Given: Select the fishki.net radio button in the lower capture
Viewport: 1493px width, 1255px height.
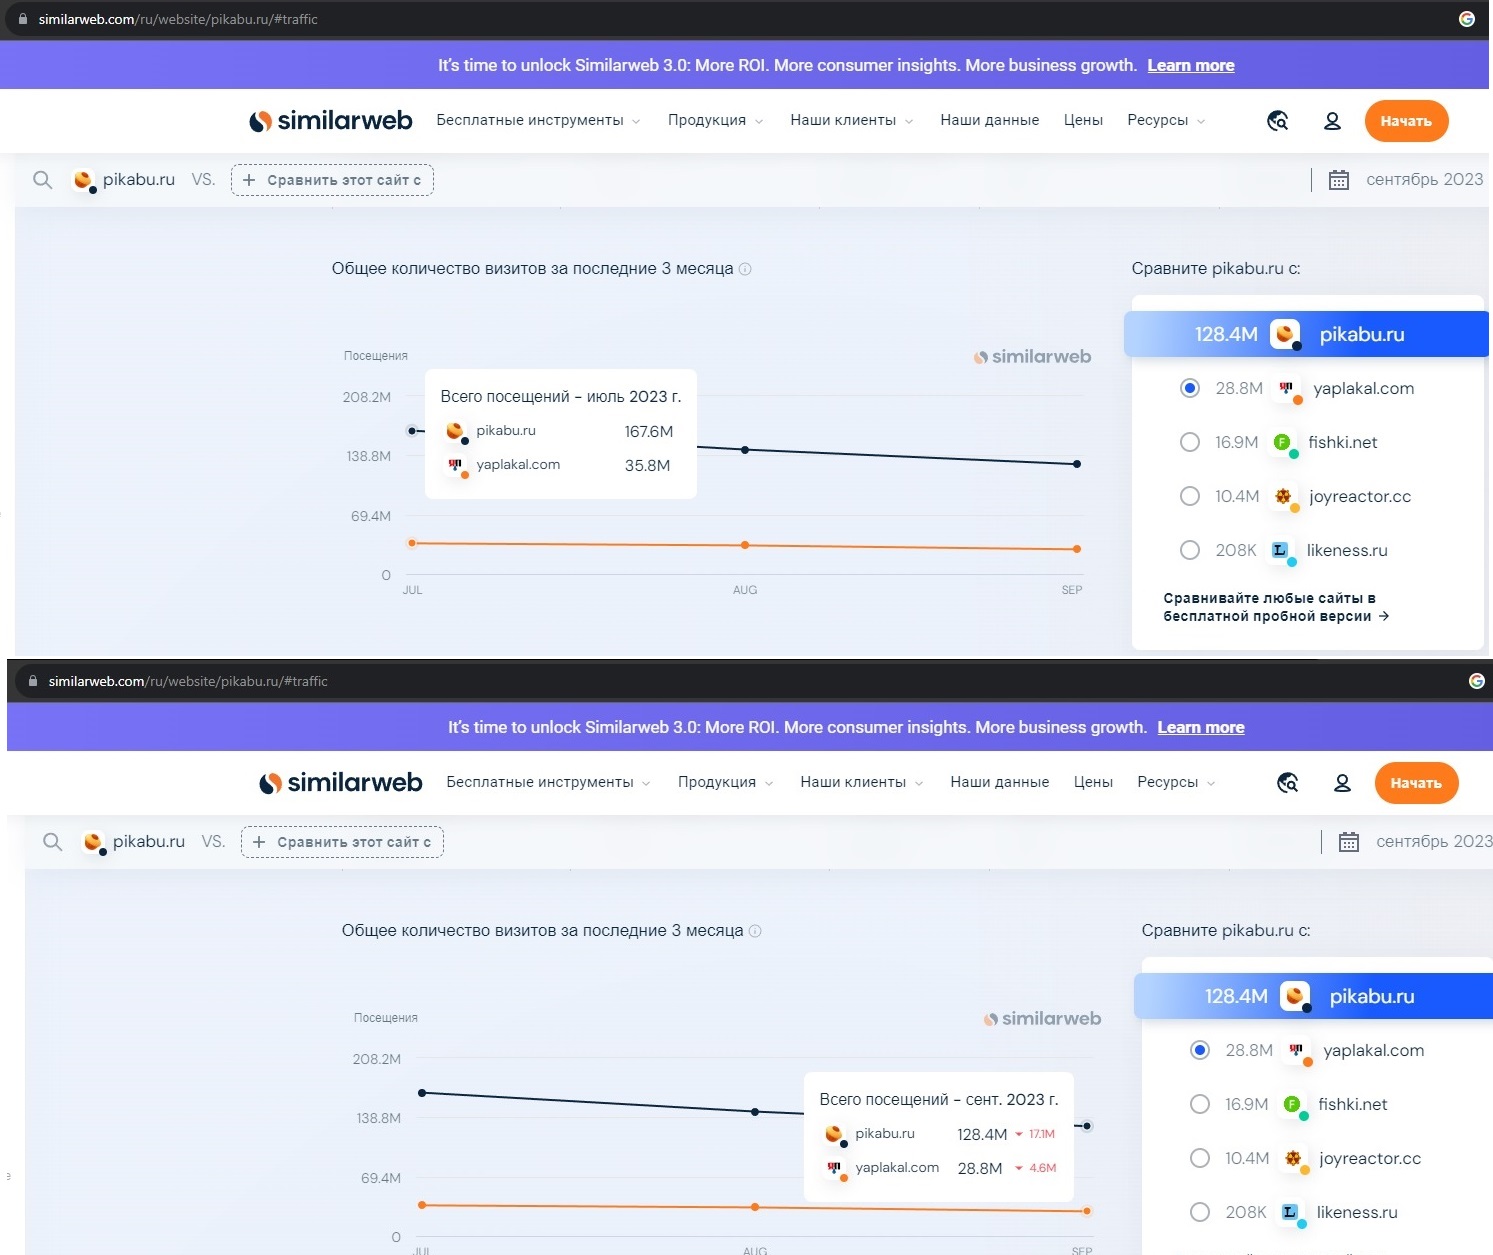Looking at the screenshot, I should pyautogui.click(x=1200, y=1104).
